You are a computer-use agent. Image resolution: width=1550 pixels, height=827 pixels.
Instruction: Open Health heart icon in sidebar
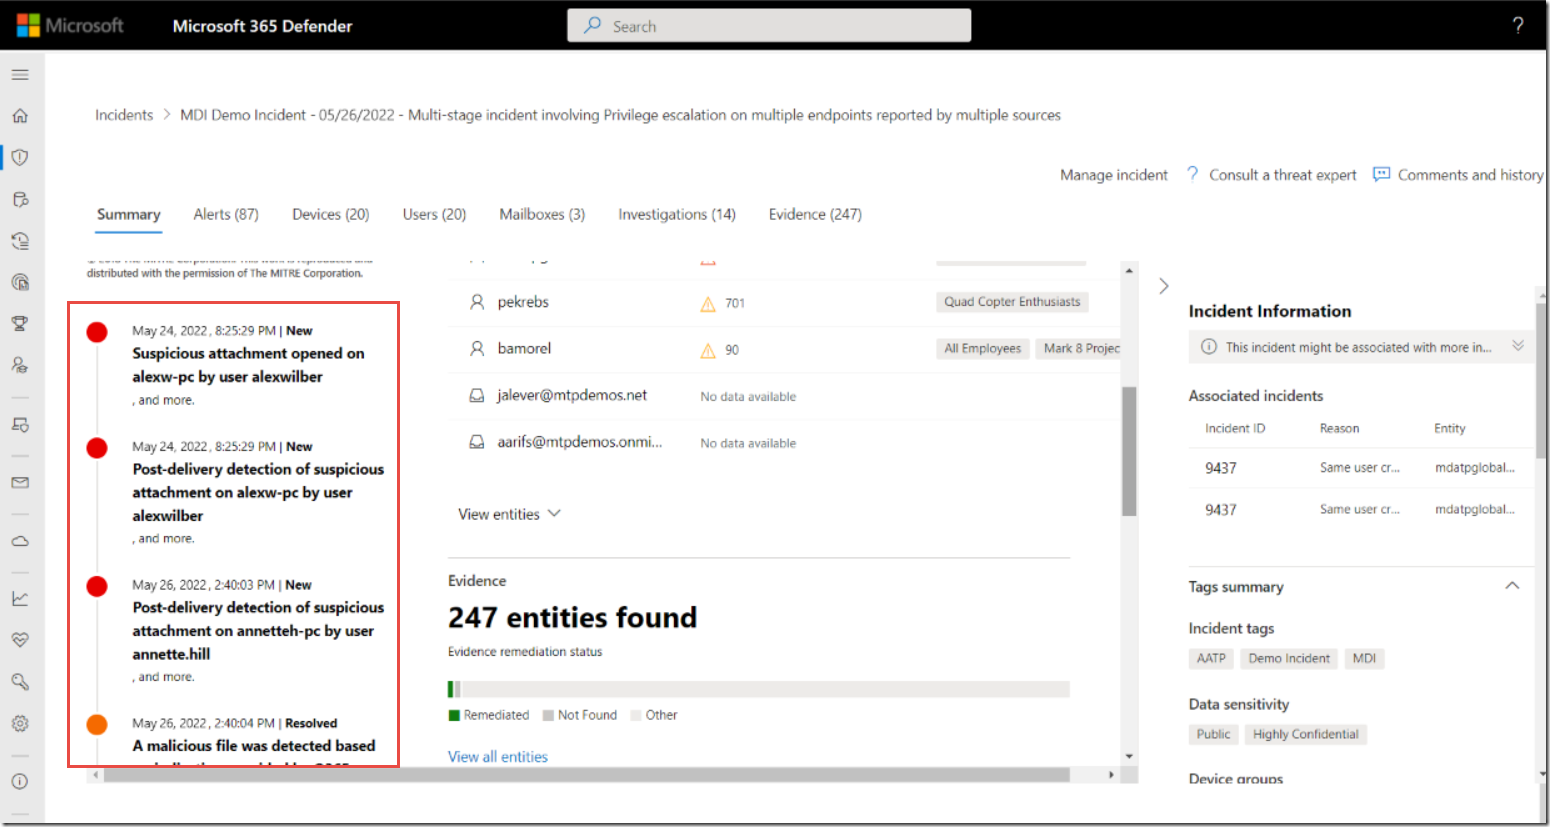click(x=20, y=640)
